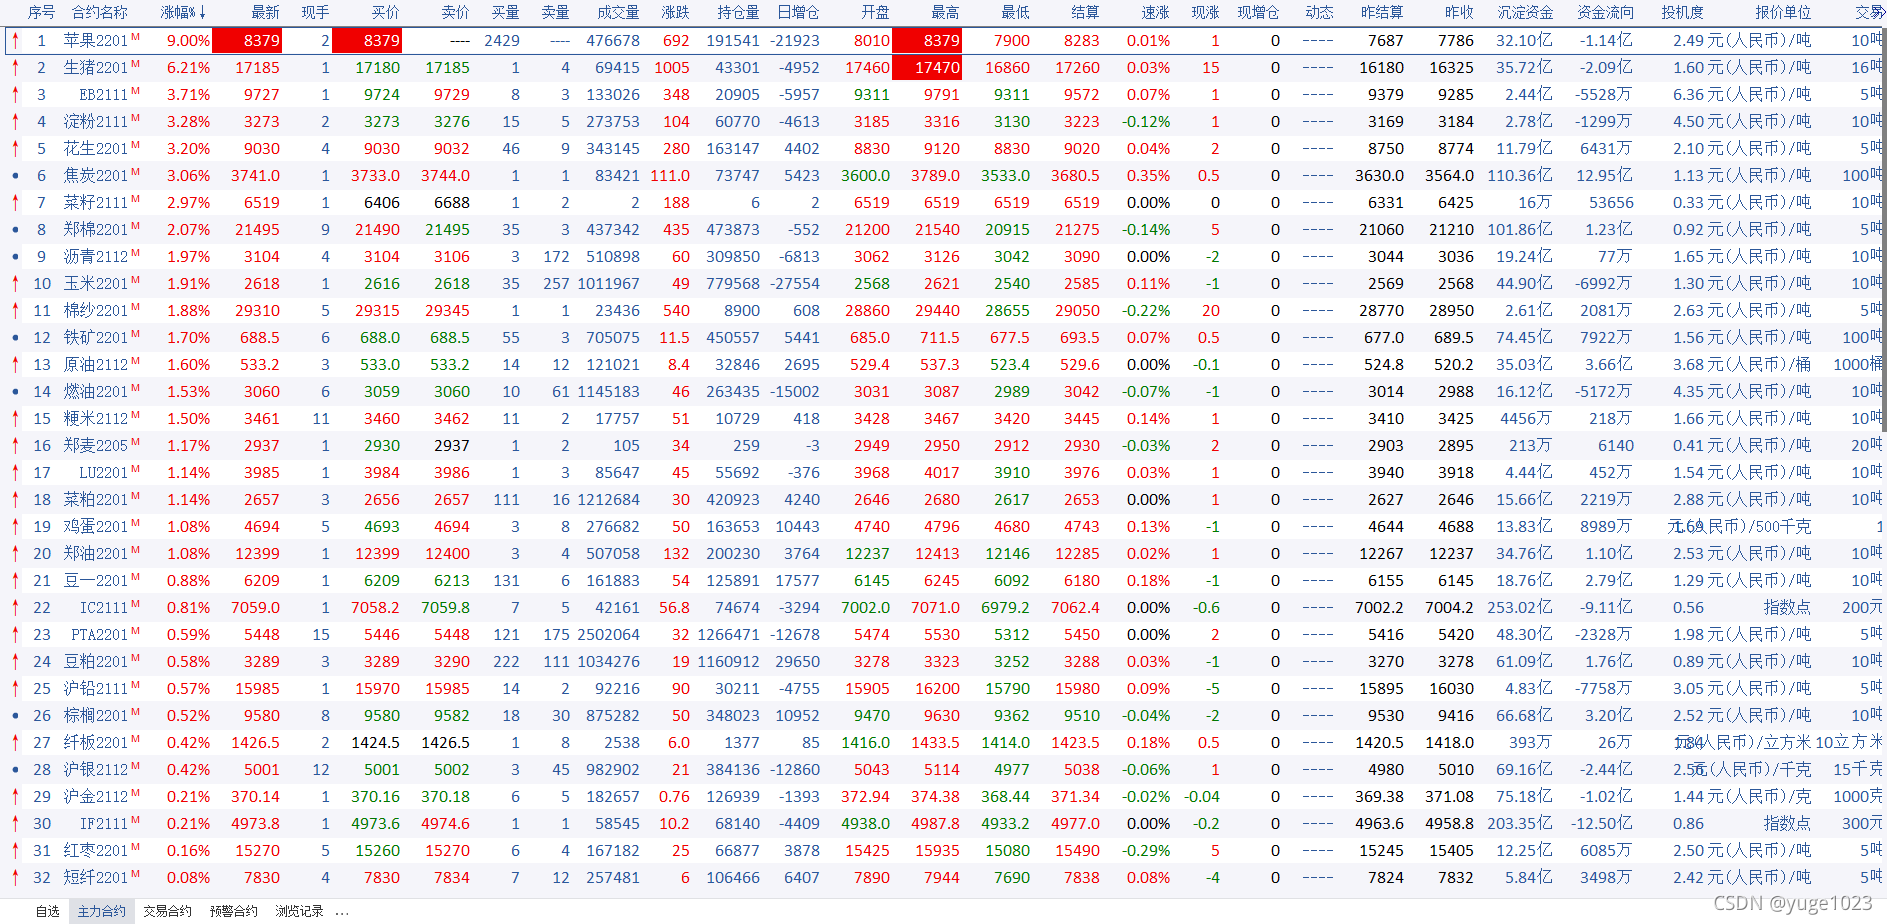Select the 原油2112 contract name
This screenshot has width=1887, height=924.
click(x=96, y=365)
